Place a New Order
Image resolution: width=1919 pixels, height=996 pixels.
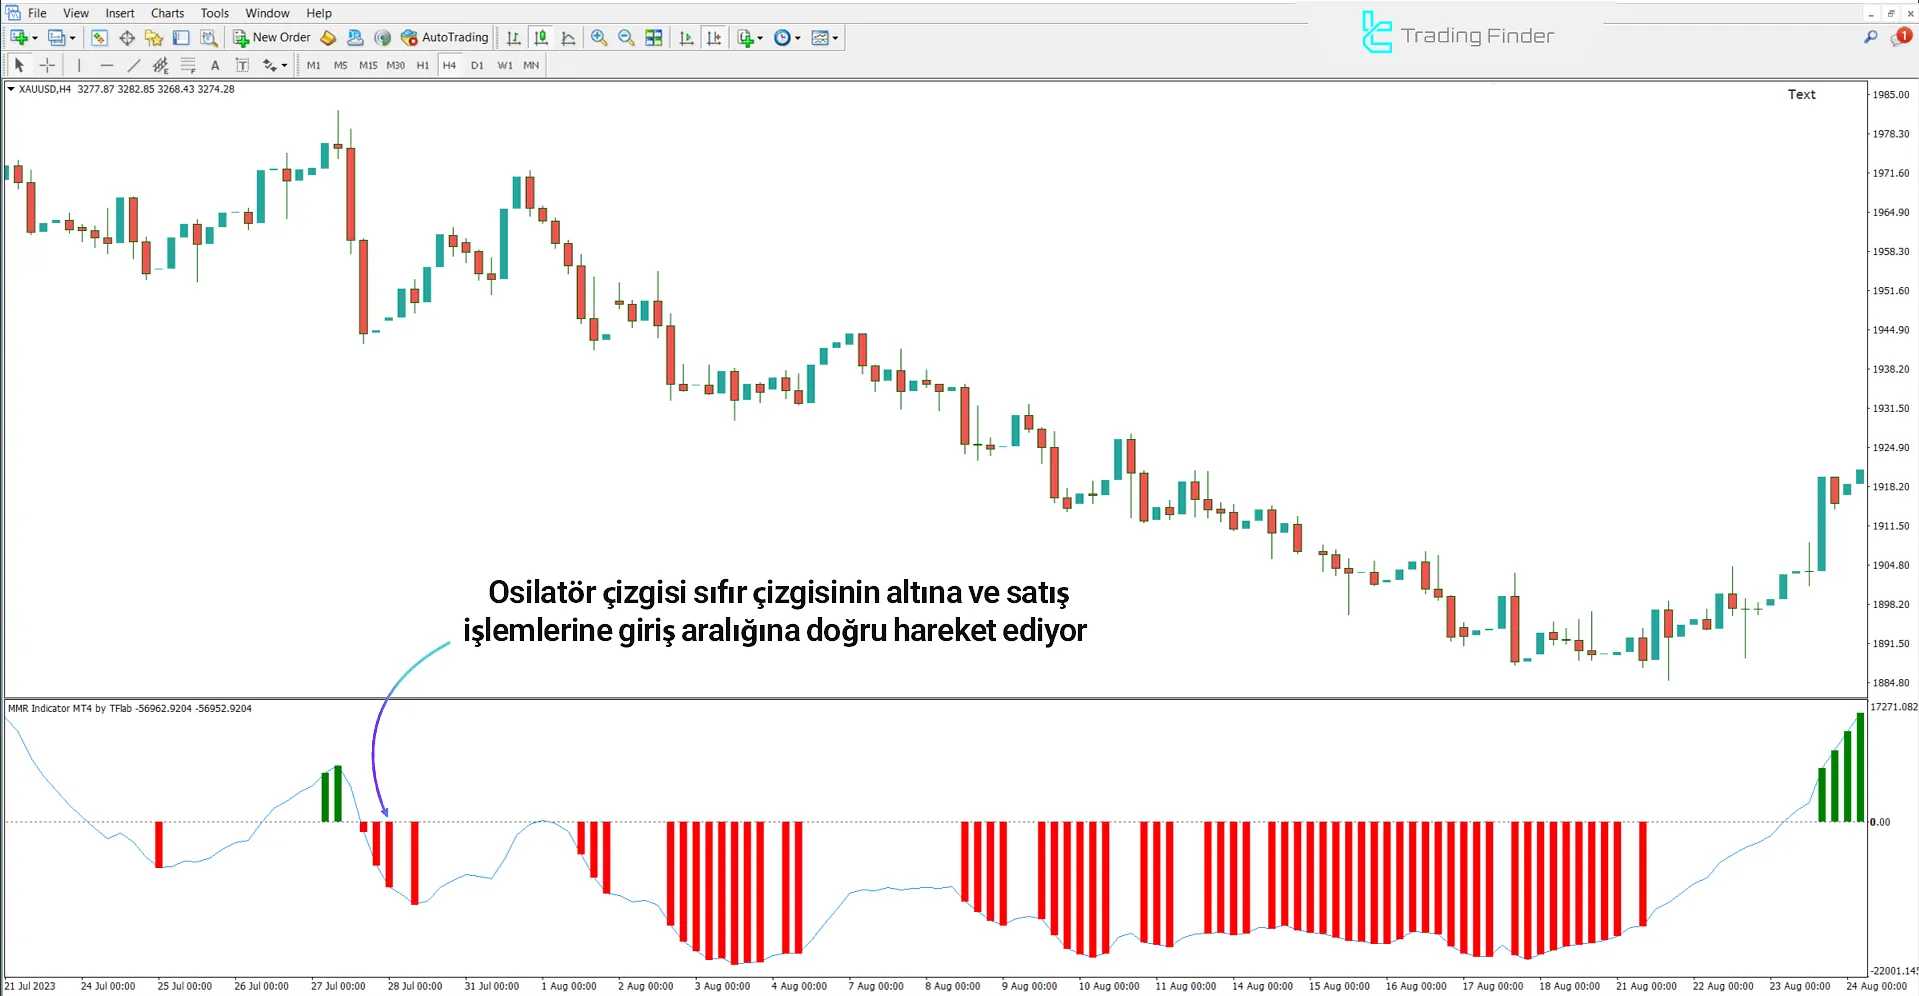click(x=271, y=37)
